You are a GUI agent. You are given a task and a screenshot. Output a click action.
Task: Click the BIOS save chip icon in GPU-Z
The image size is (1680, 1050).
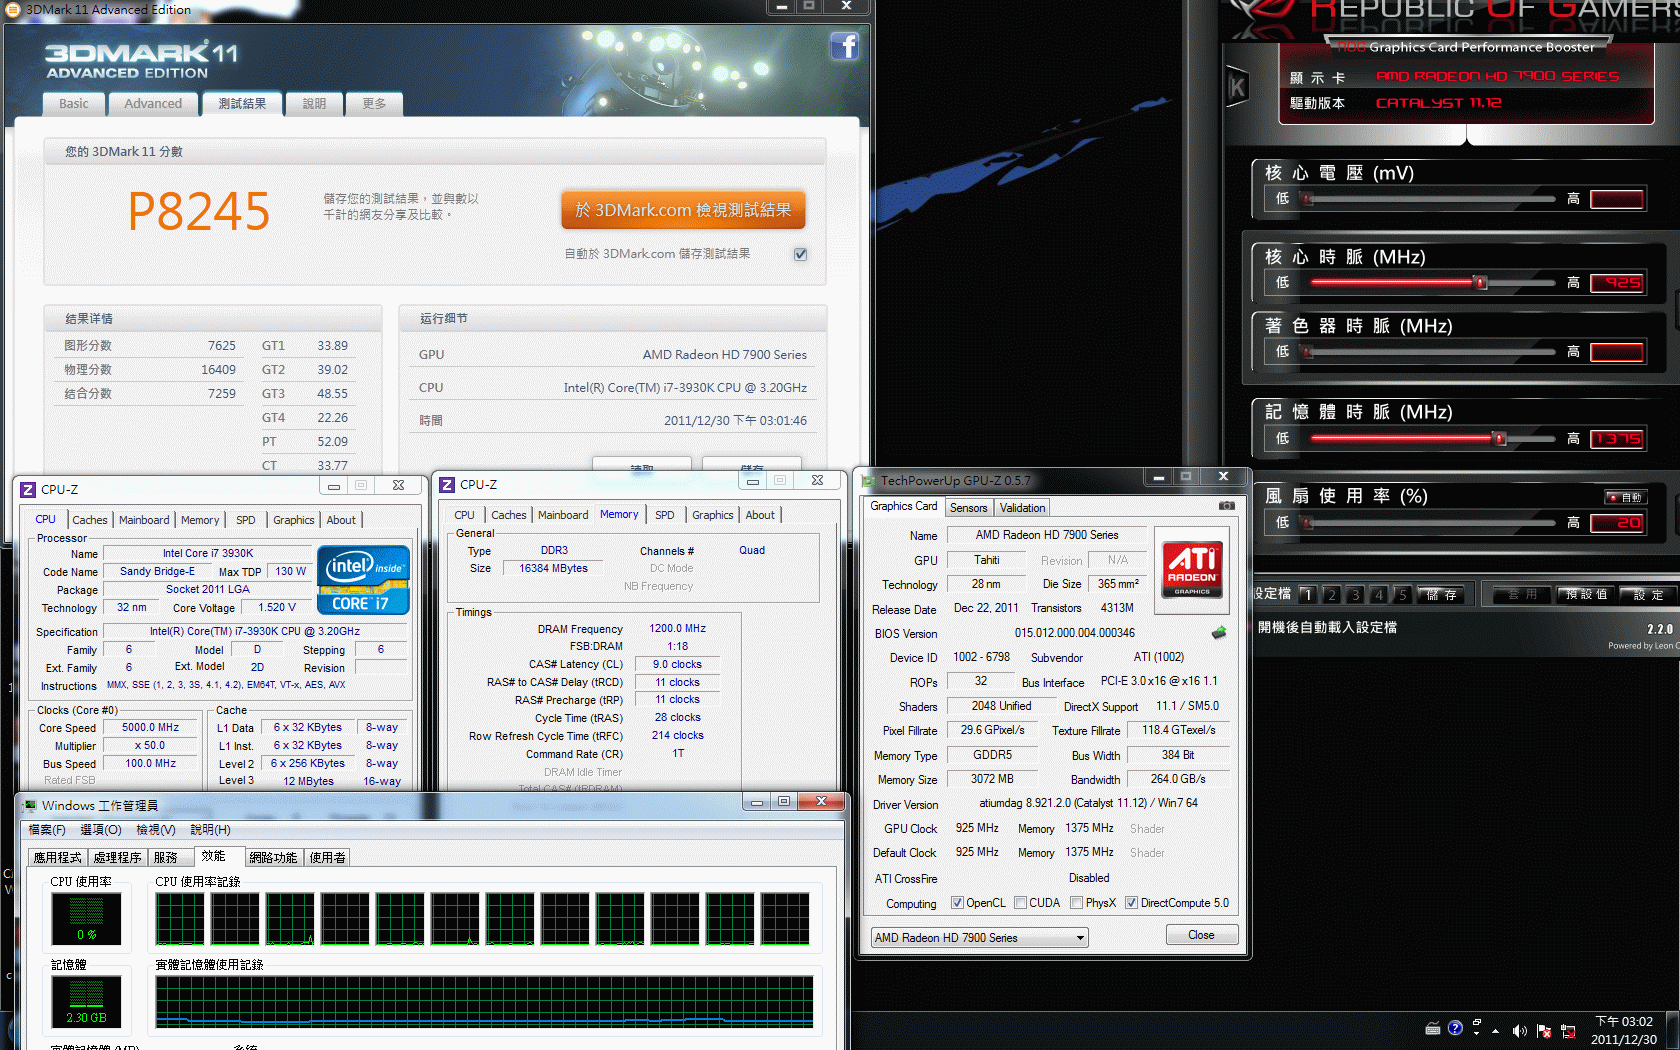(x=1219, y=633)
